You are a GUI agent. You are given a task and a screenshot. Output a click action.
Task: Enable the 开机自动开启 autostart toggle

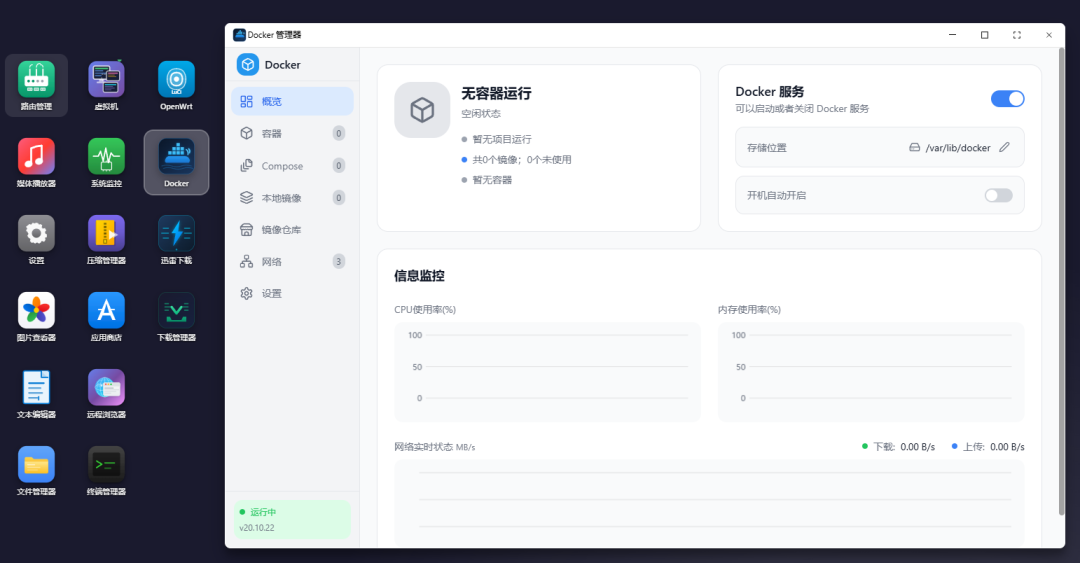coord(998,195)
